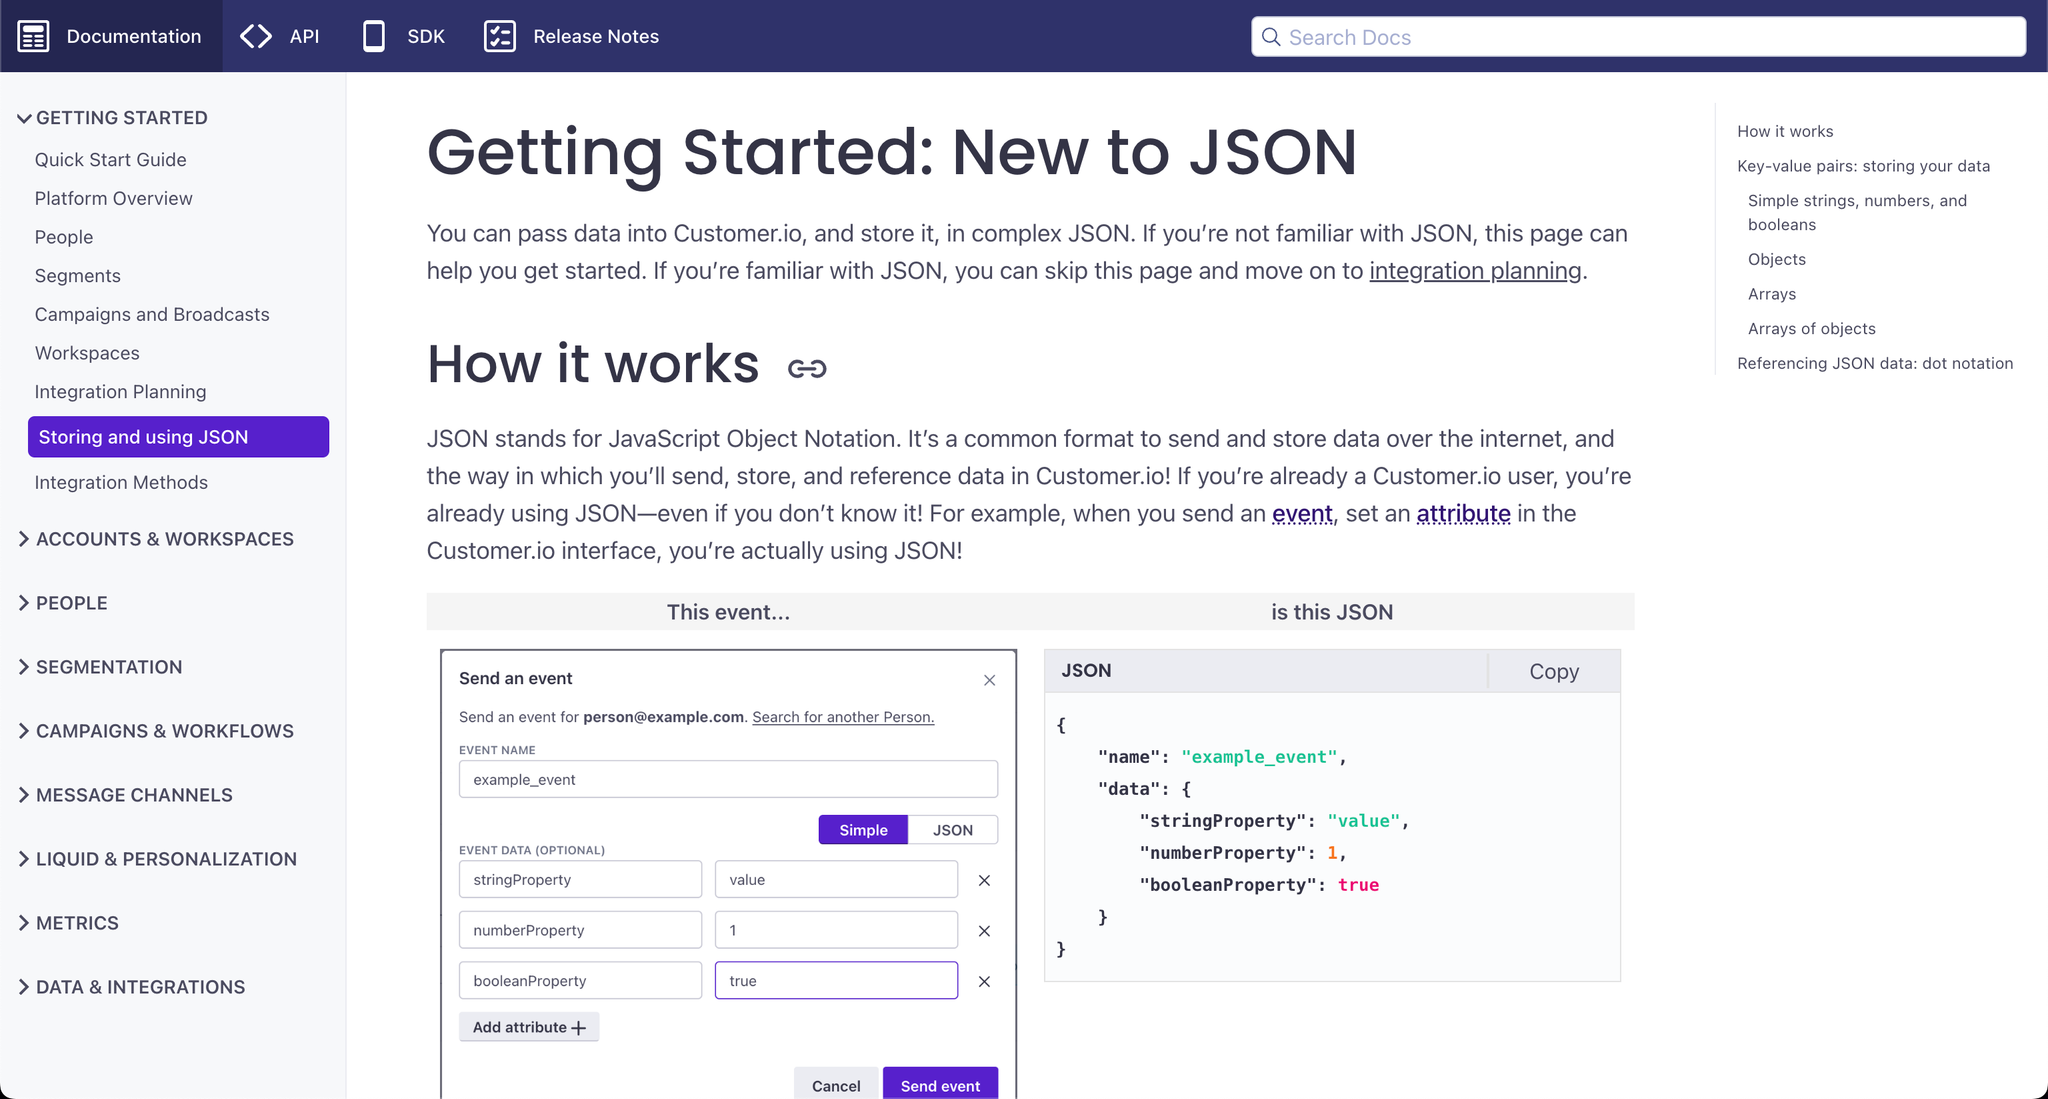Viewport: 2048px width, 1099px height.
Task: Click the anchor link icon beside How it works
Action: pos(807,369)
